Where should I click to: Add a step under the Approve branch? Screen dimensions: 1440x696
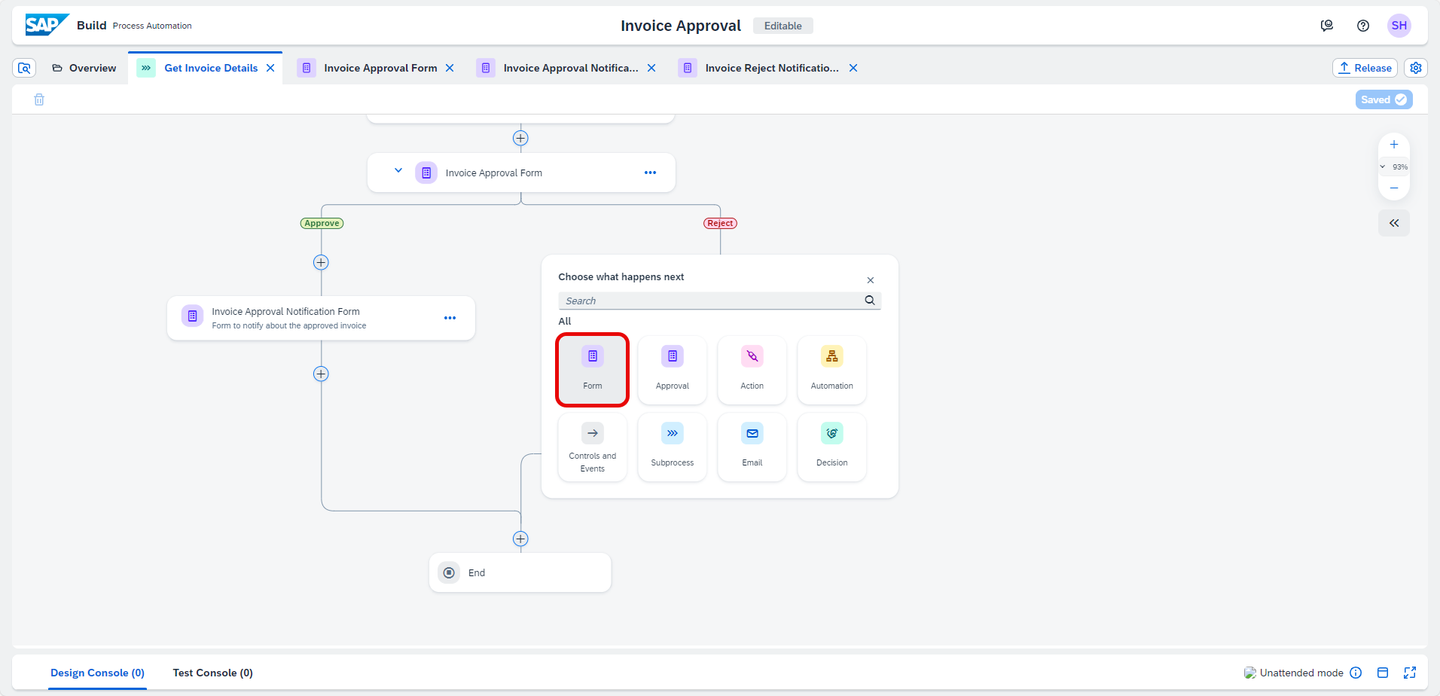[321, 262]
